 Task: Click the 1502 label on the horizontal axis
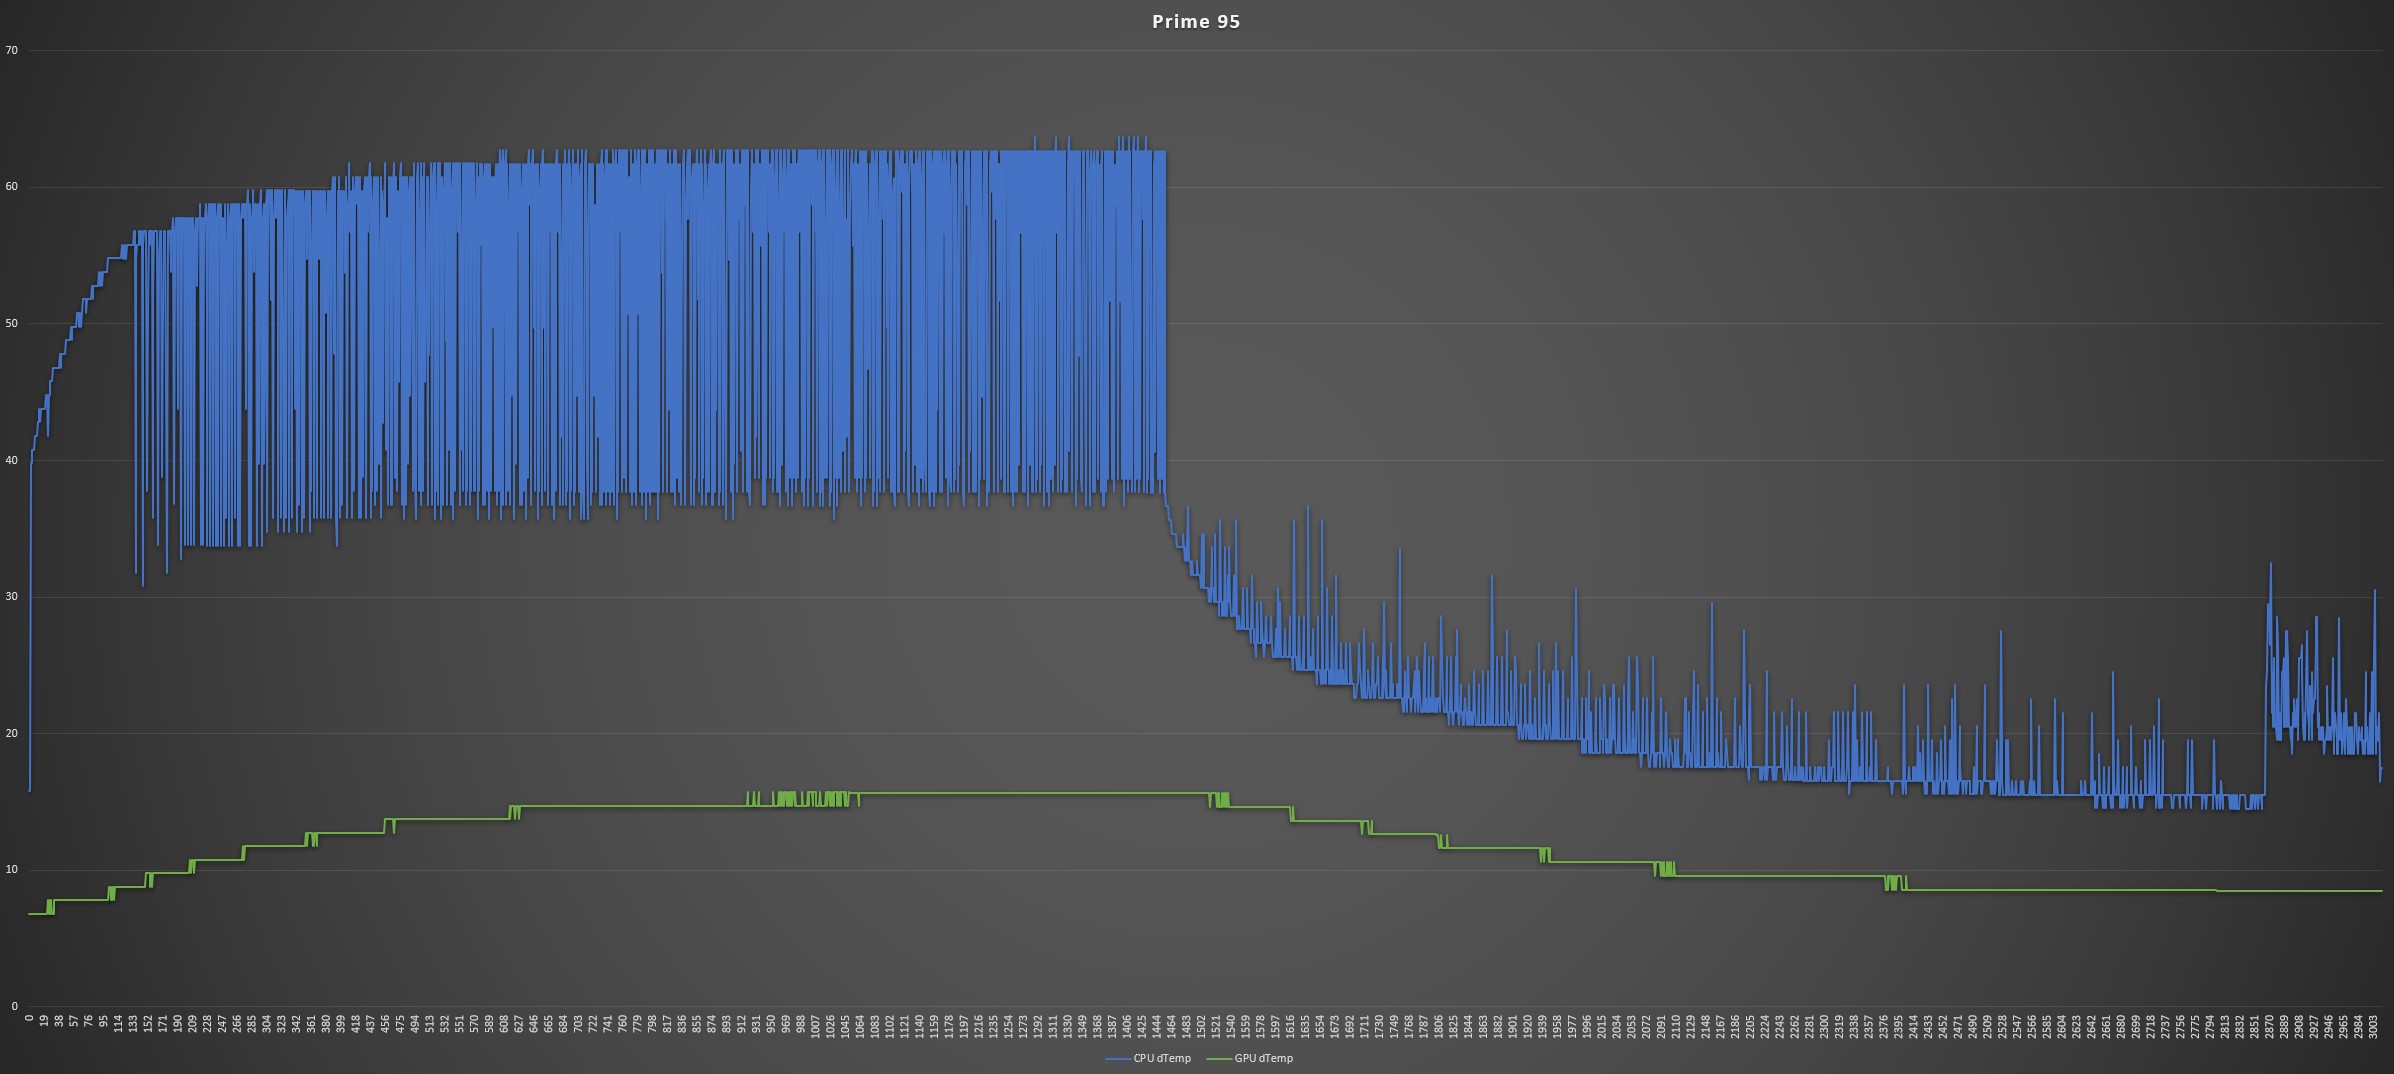[1201, 1027]
